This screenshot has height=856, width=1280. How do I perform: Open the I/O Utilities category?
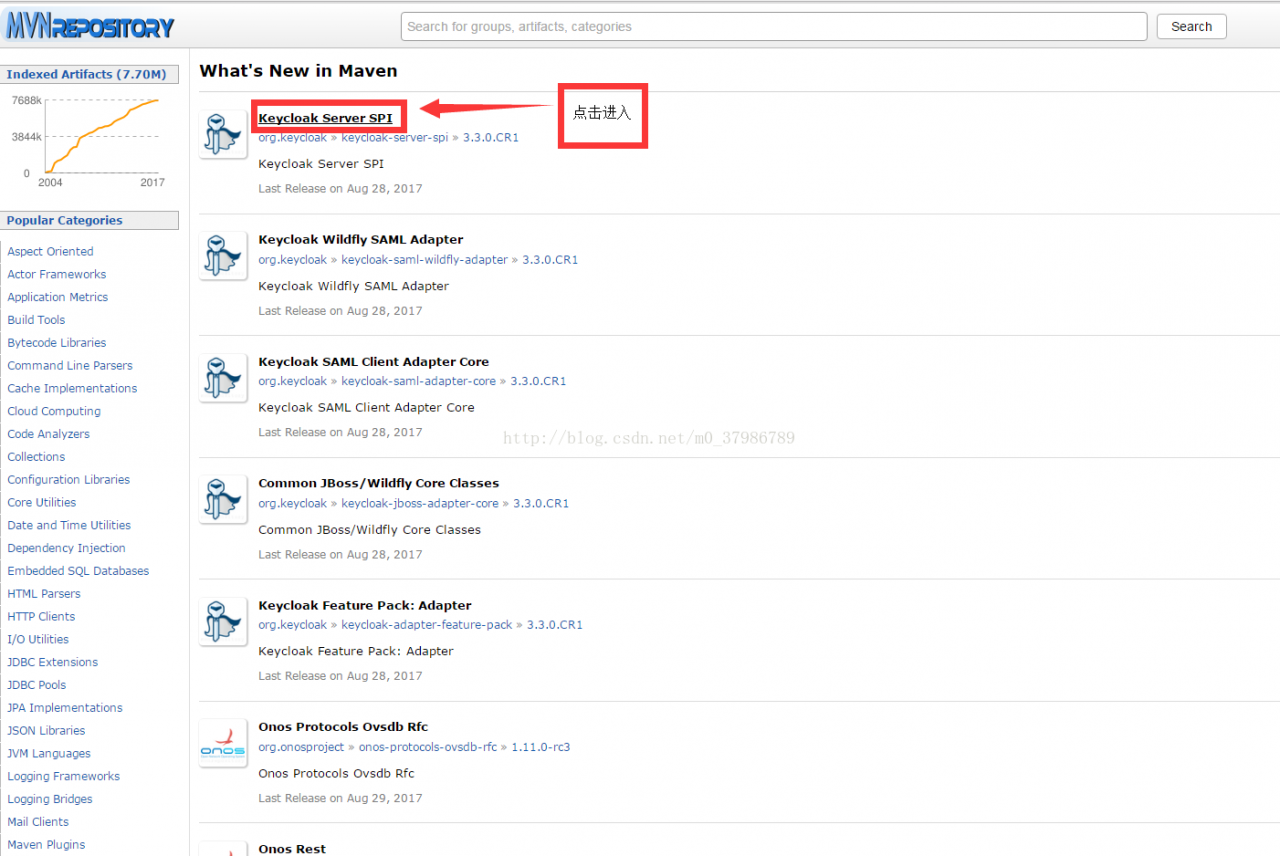point(38,639)
